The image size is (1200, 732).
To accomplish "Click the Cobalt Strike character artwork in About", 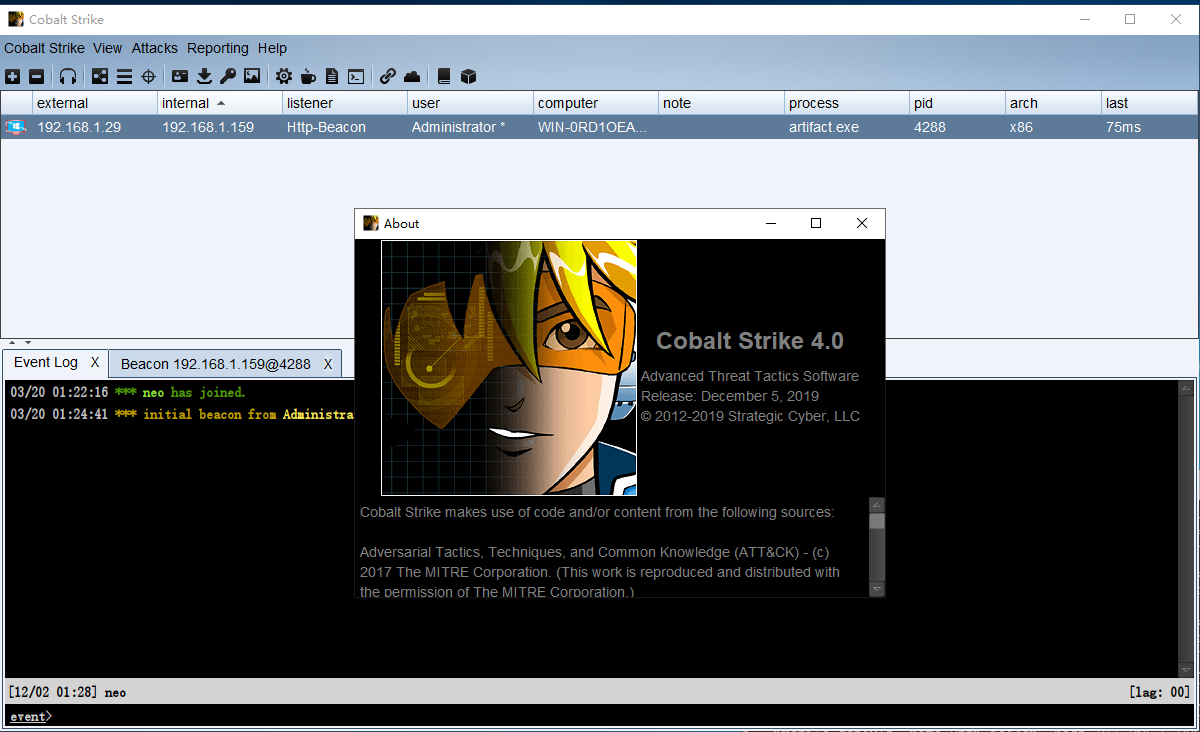I will [509, 368].
